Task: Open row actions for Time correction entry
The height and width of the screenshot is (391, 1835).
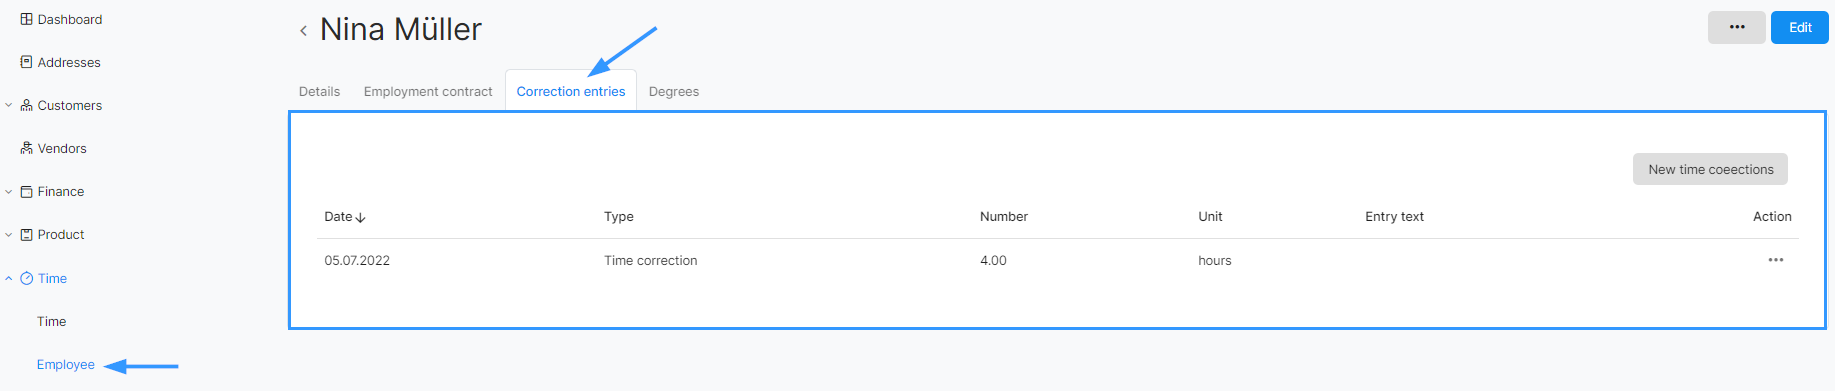Action: click(1775, 260)
